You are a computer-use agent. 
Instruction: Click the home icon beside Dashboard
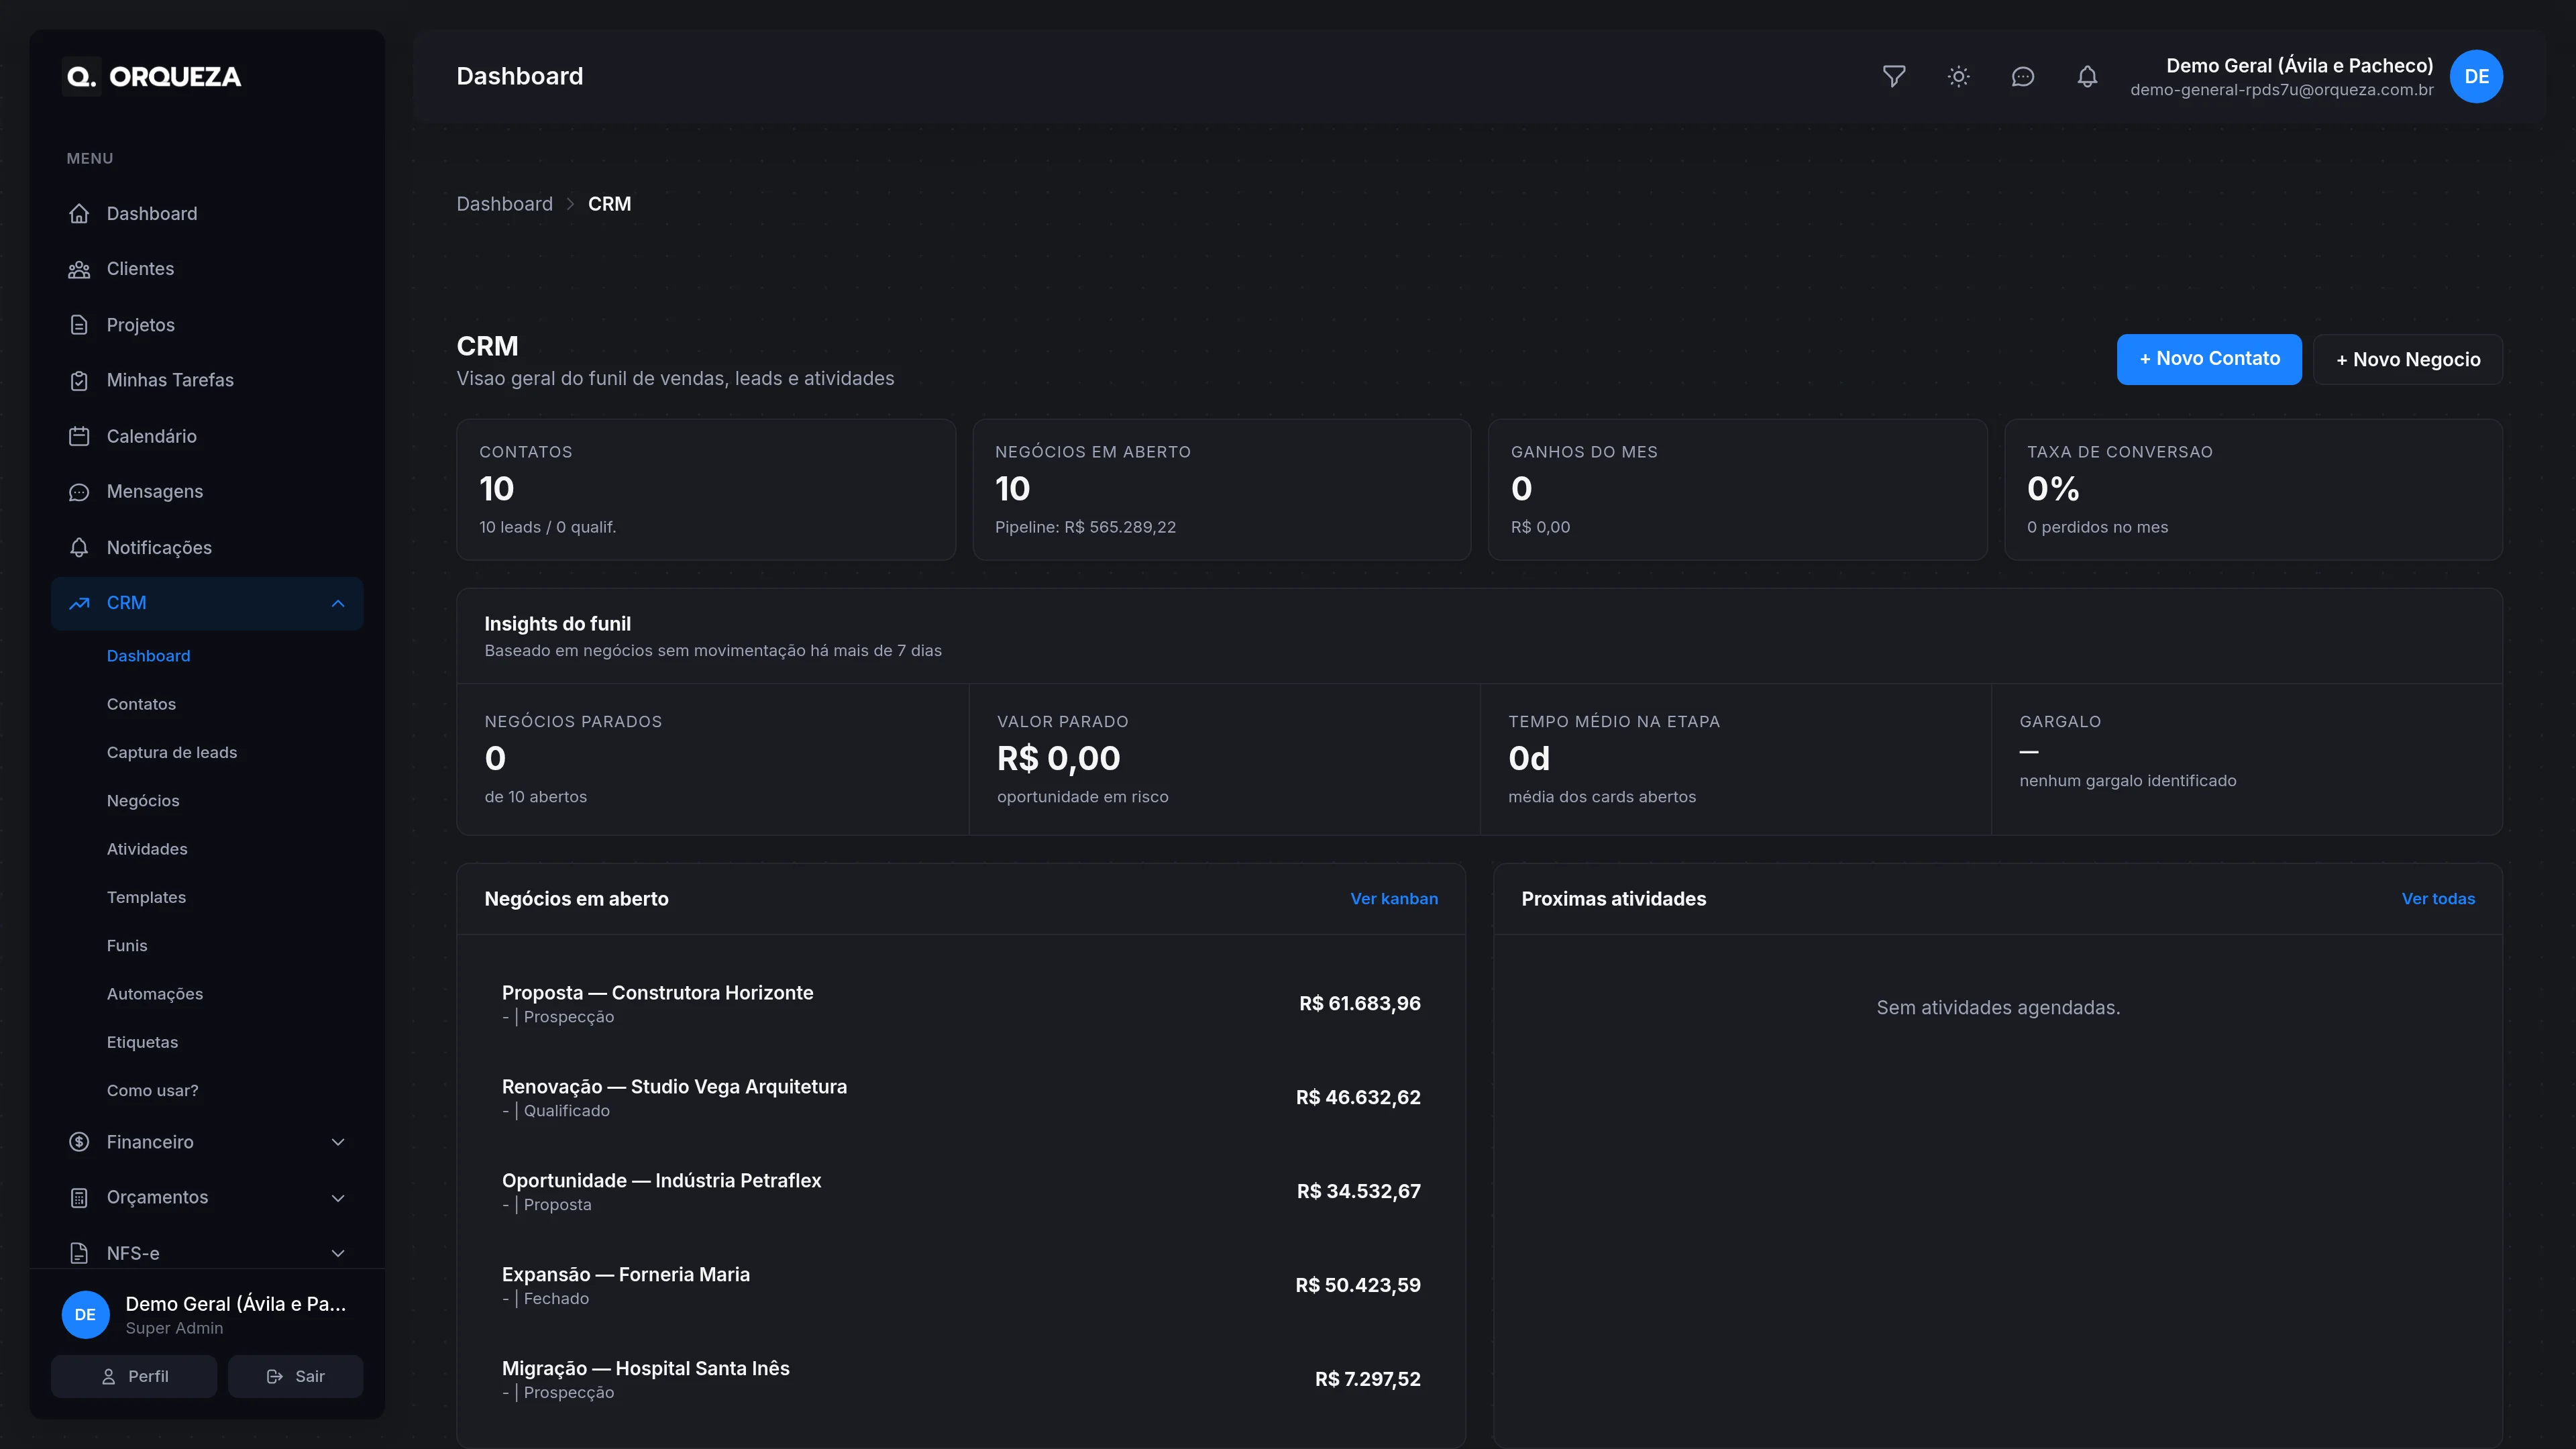point(79,213)
